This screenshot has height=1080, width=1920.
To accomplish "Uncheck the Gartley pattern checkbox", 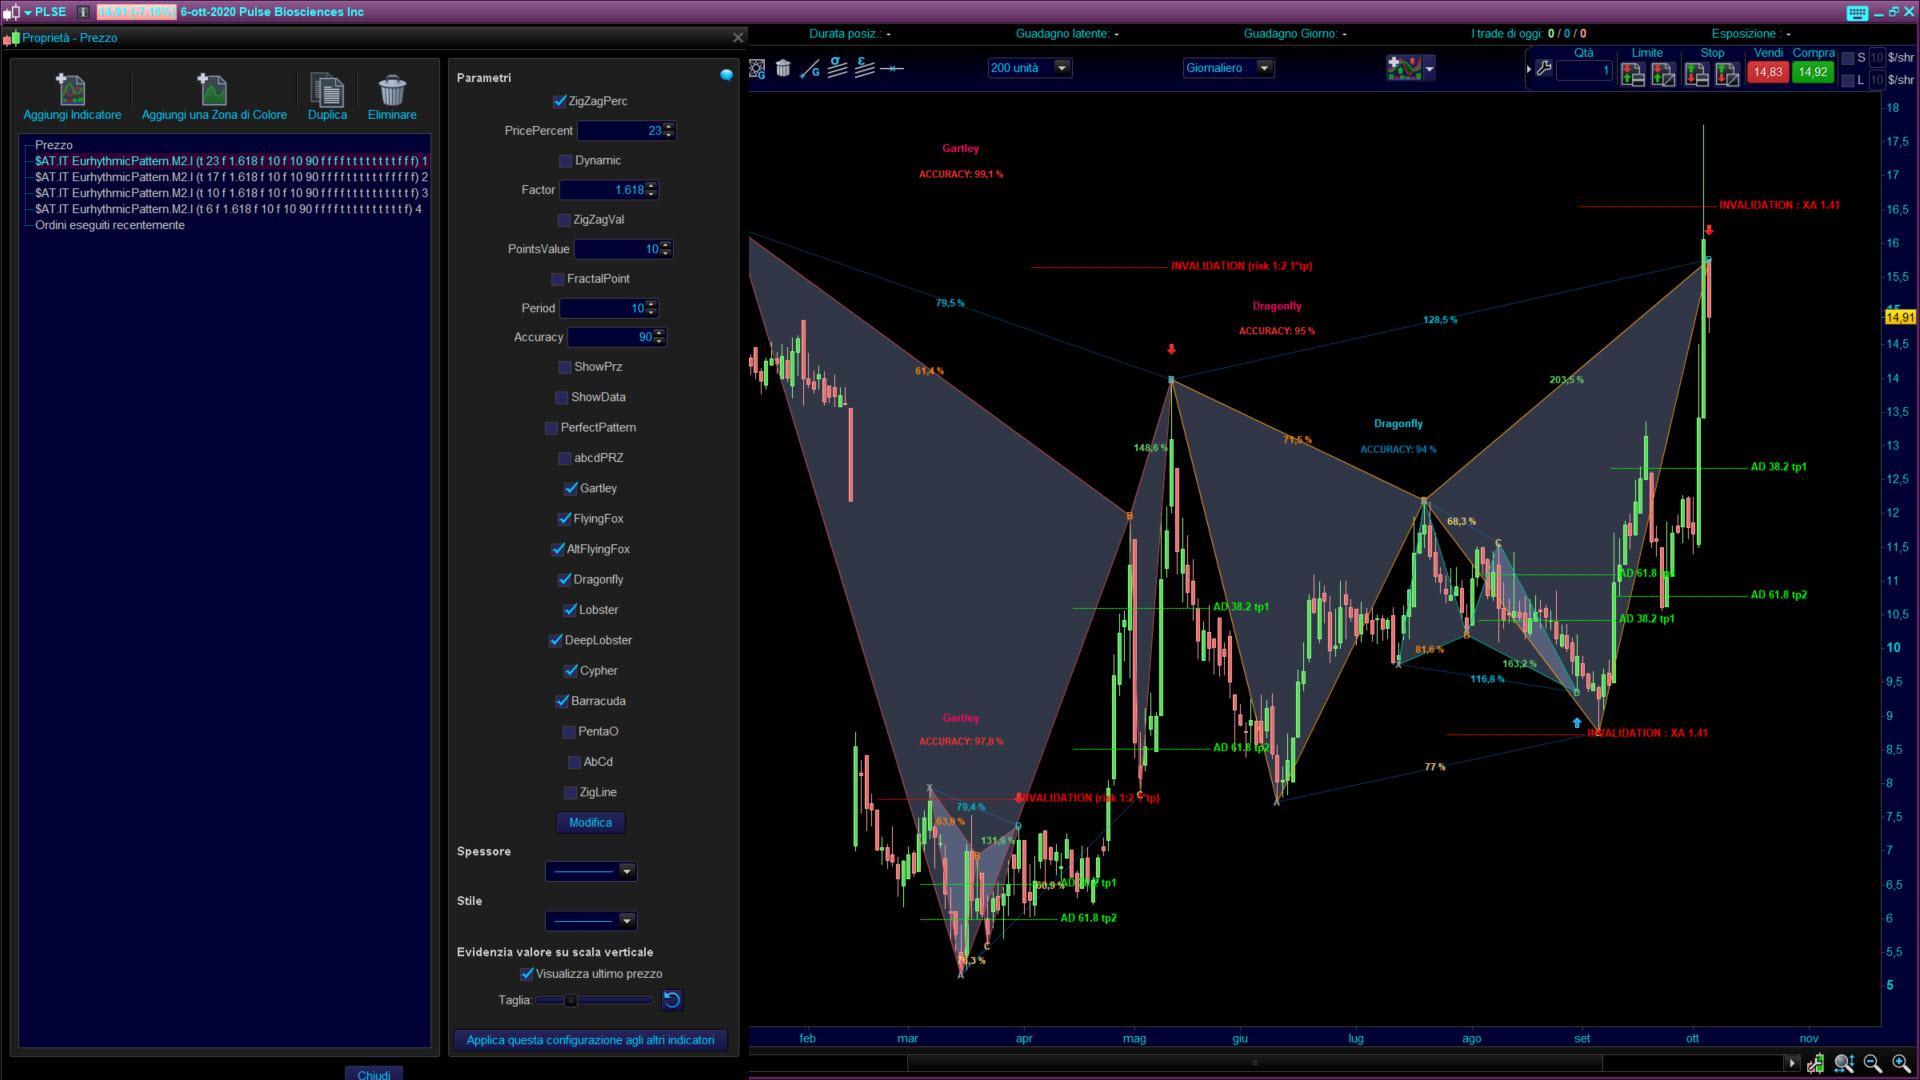I will (x=571, y=488).
